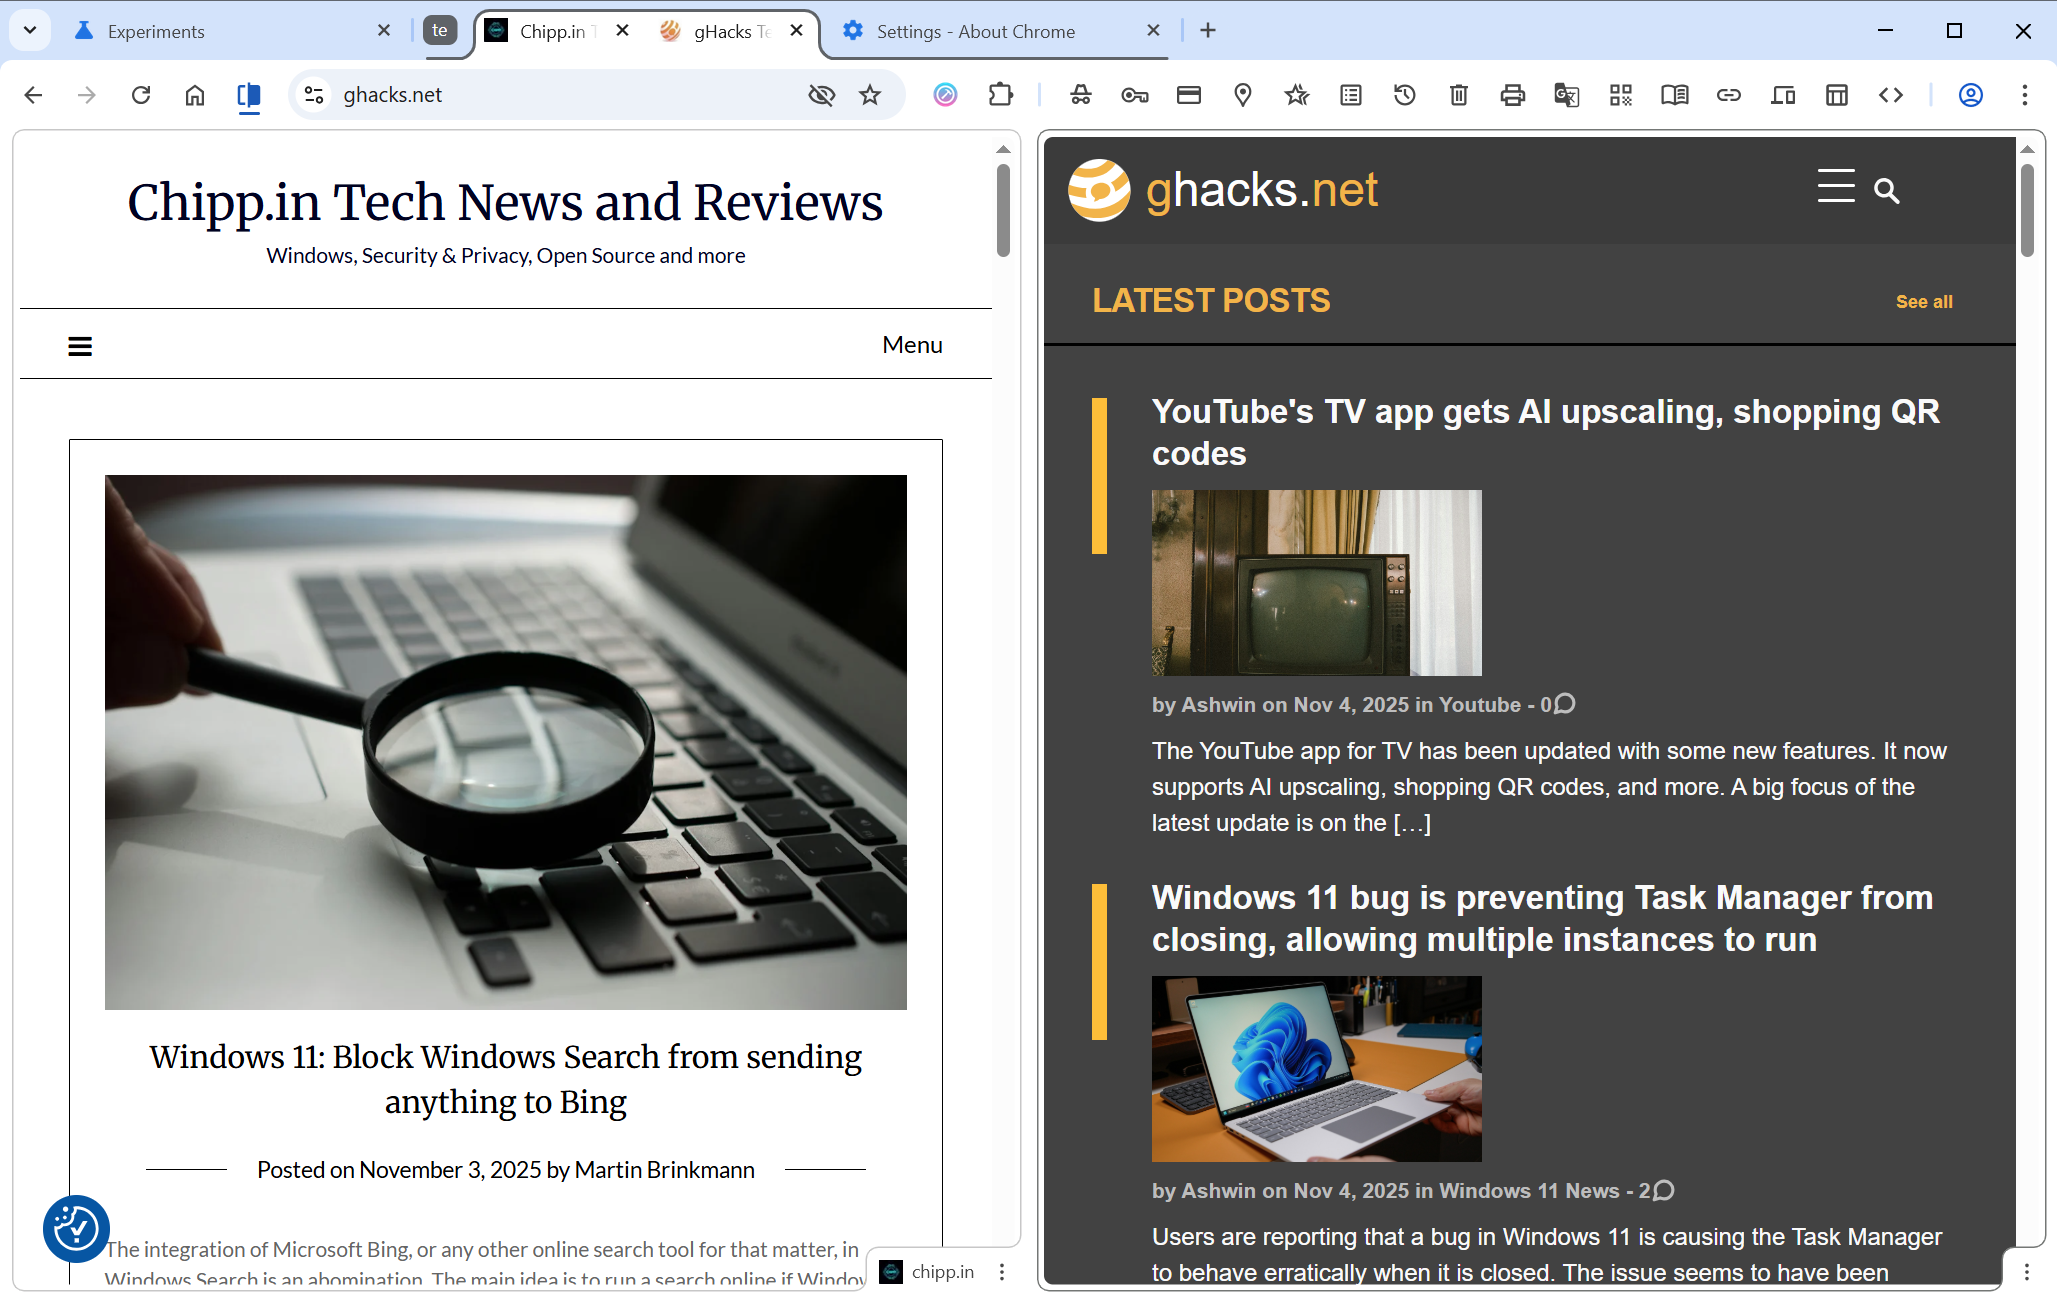Open the cookie consent round icon
2057x1303 pixels.
76,1229
